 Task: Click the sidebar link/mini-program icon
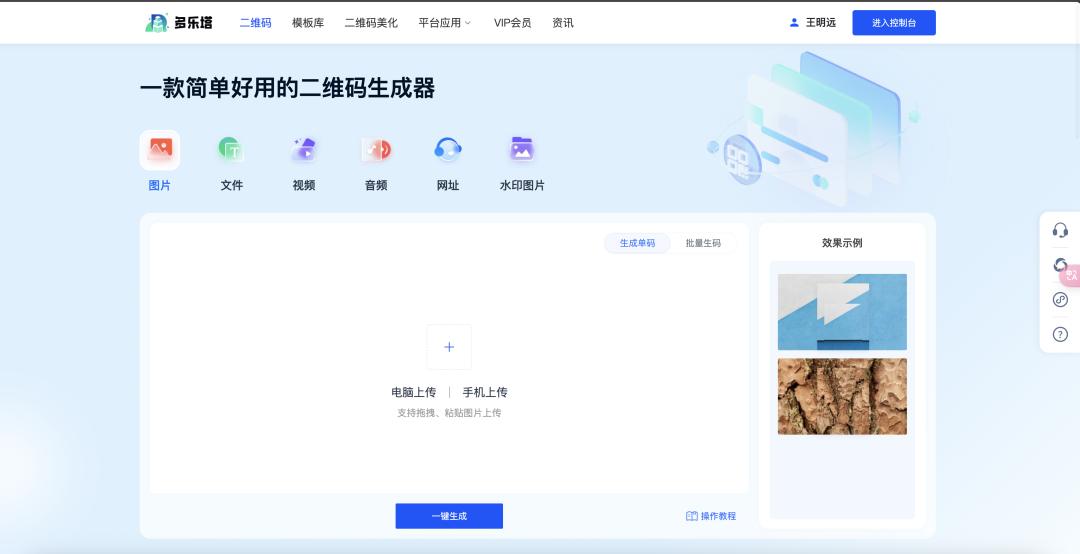pos(1060,300)
